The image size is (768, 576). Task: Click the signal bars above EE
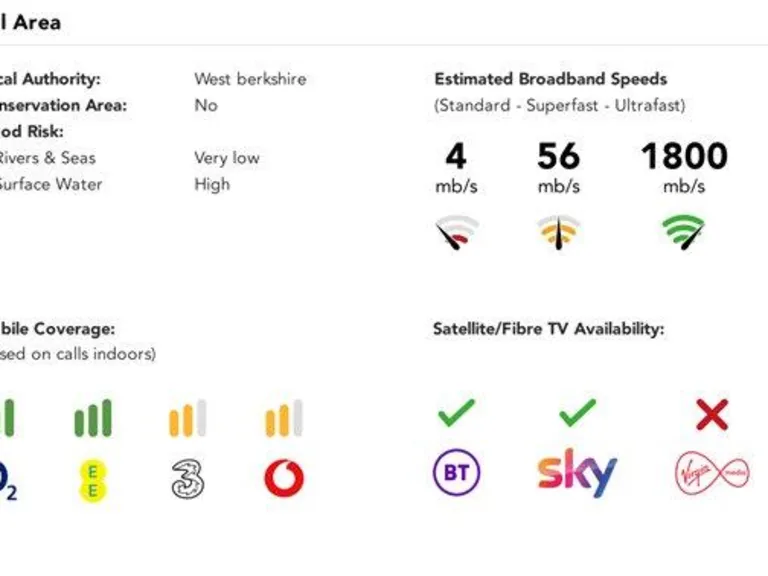93,419
